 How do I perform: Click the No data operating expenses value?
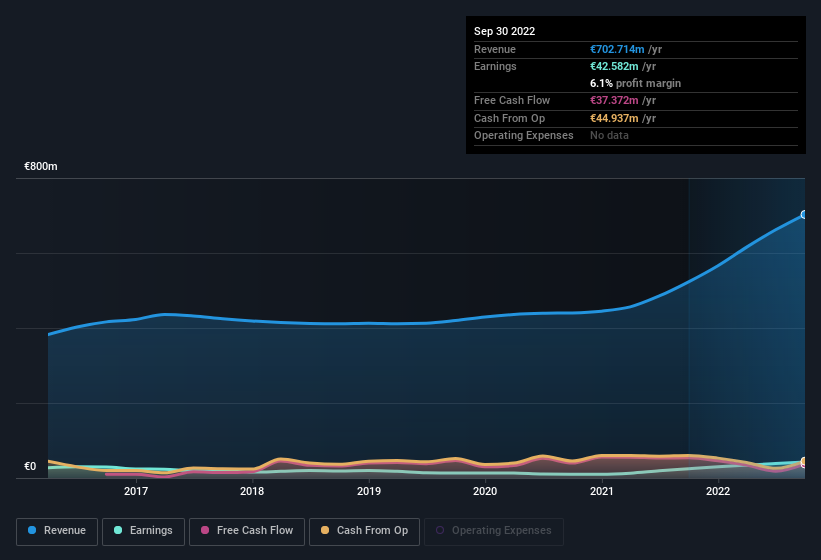point(609,136)
